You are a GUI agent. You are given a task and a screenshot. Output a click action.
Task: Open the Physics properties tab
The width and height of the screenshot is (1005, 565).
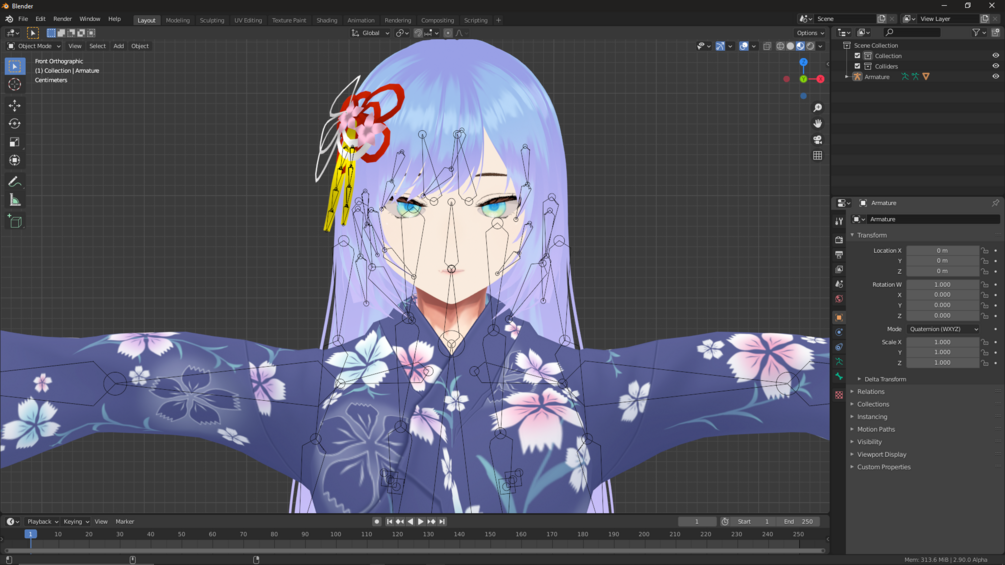pos(839,332)
